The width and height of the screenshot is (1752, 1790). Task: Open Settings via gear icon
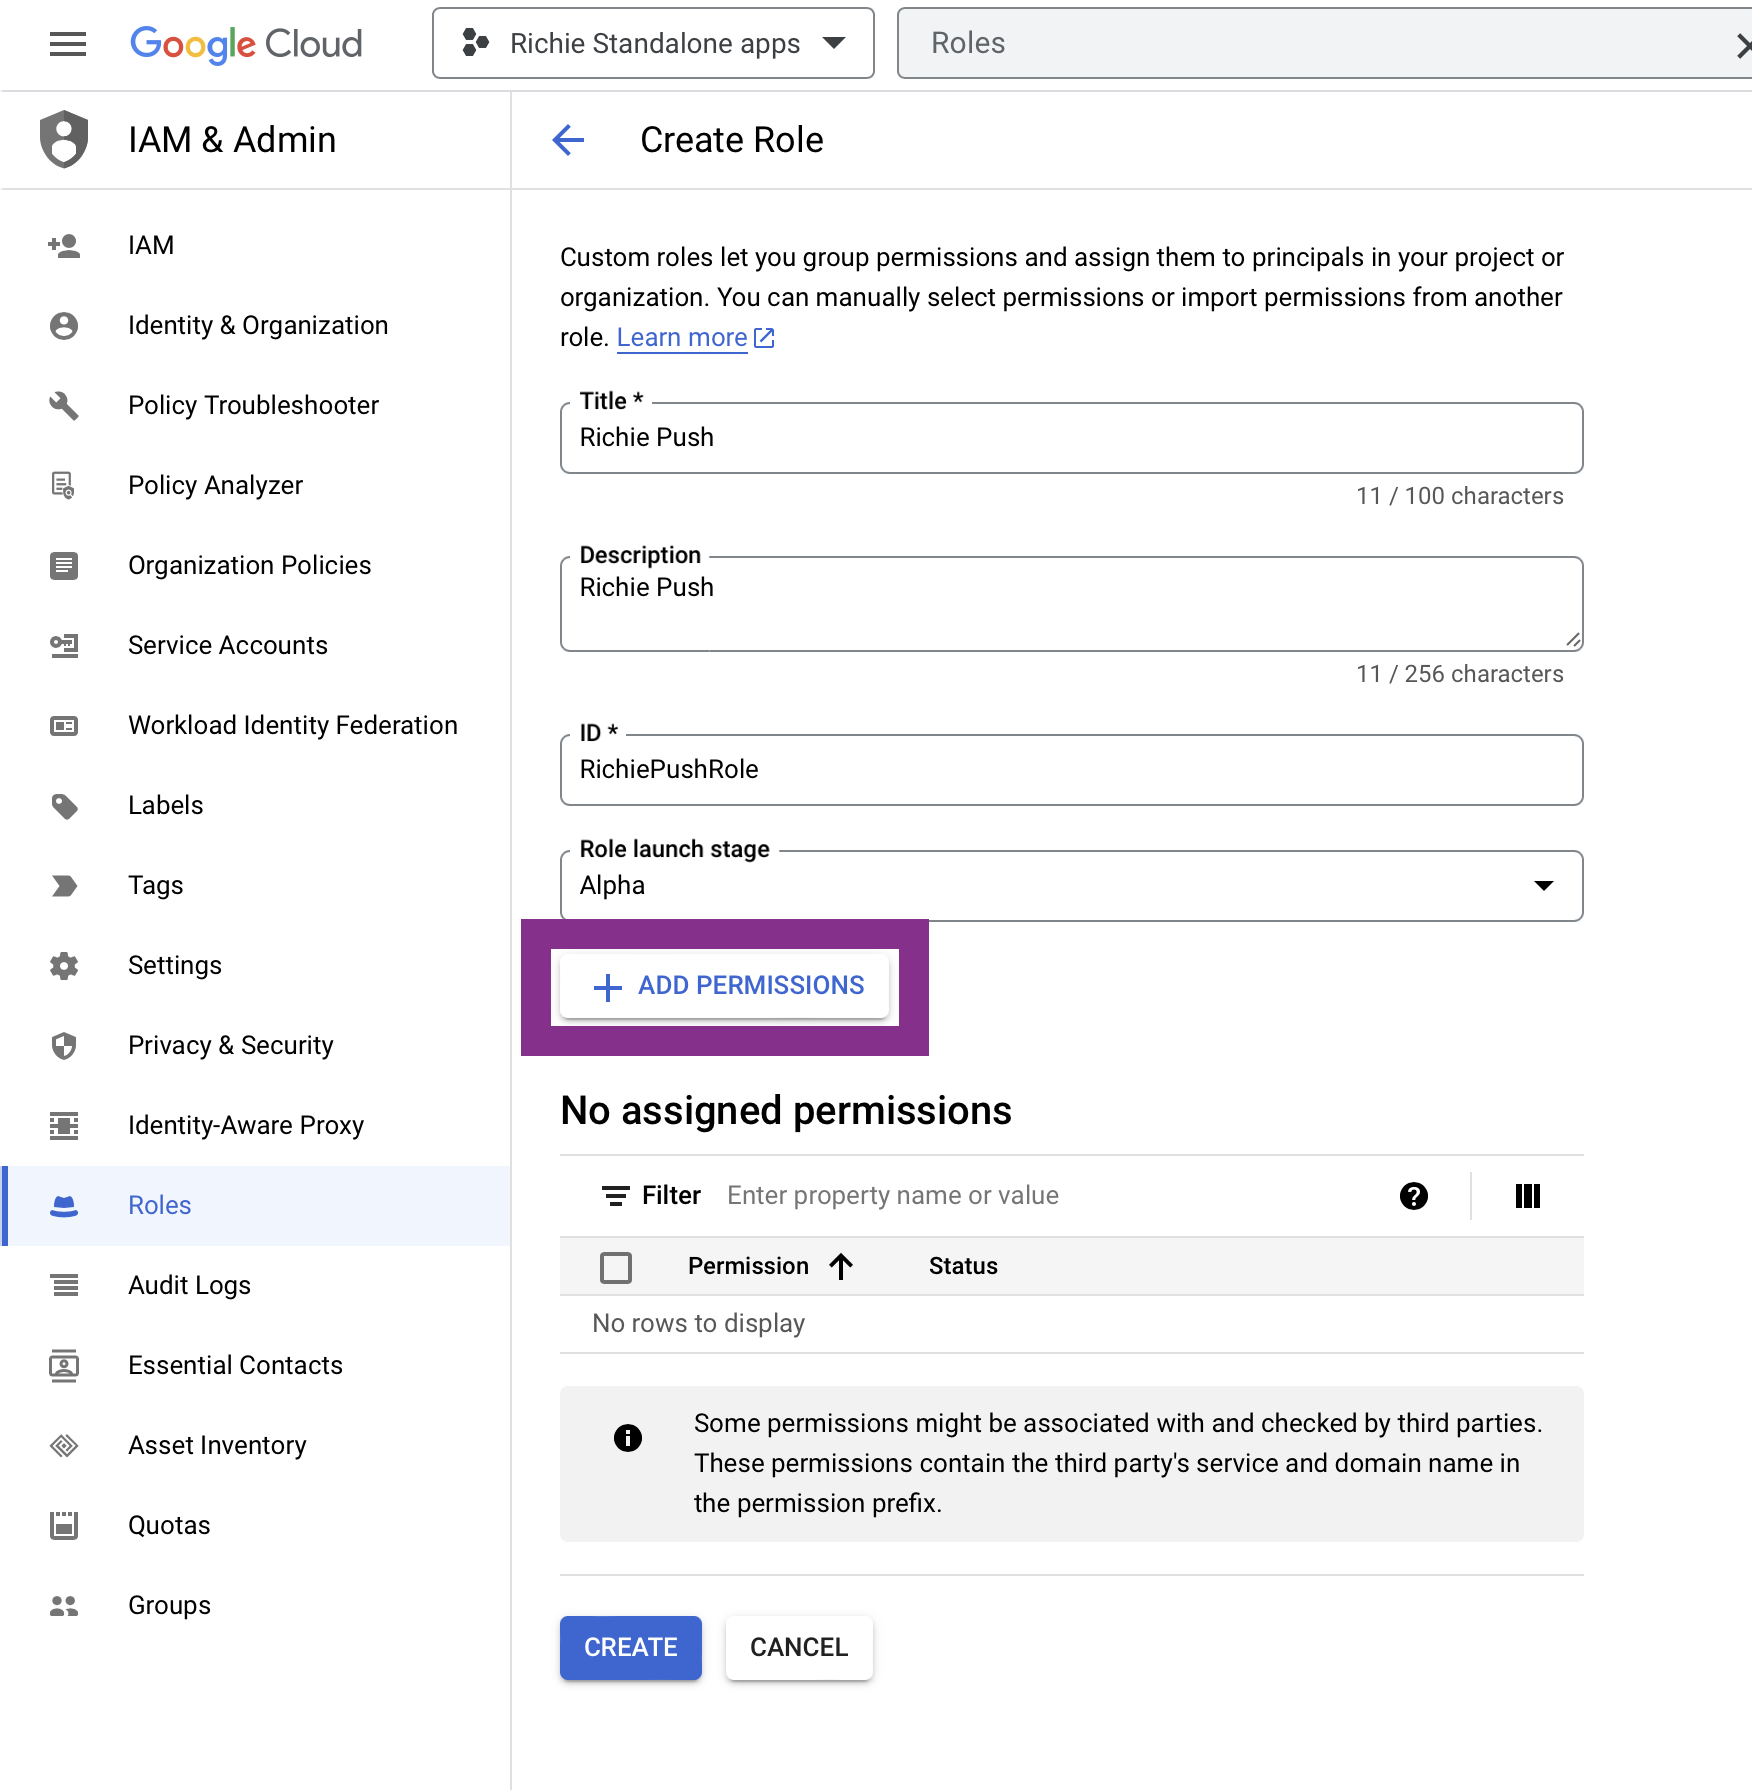tap(64, 965)
